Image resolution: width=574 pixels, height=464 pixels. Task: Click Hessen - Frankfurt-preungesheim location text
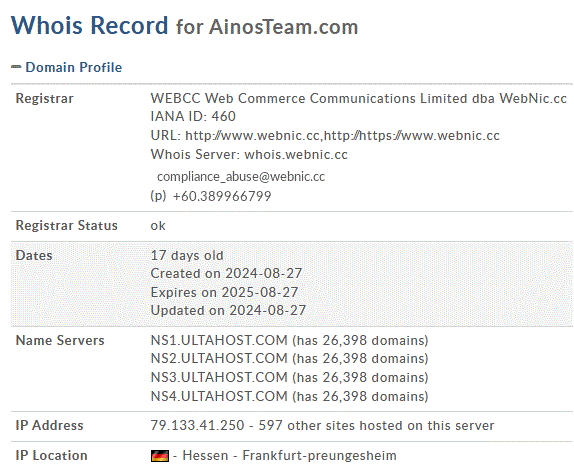click(290, 456)
